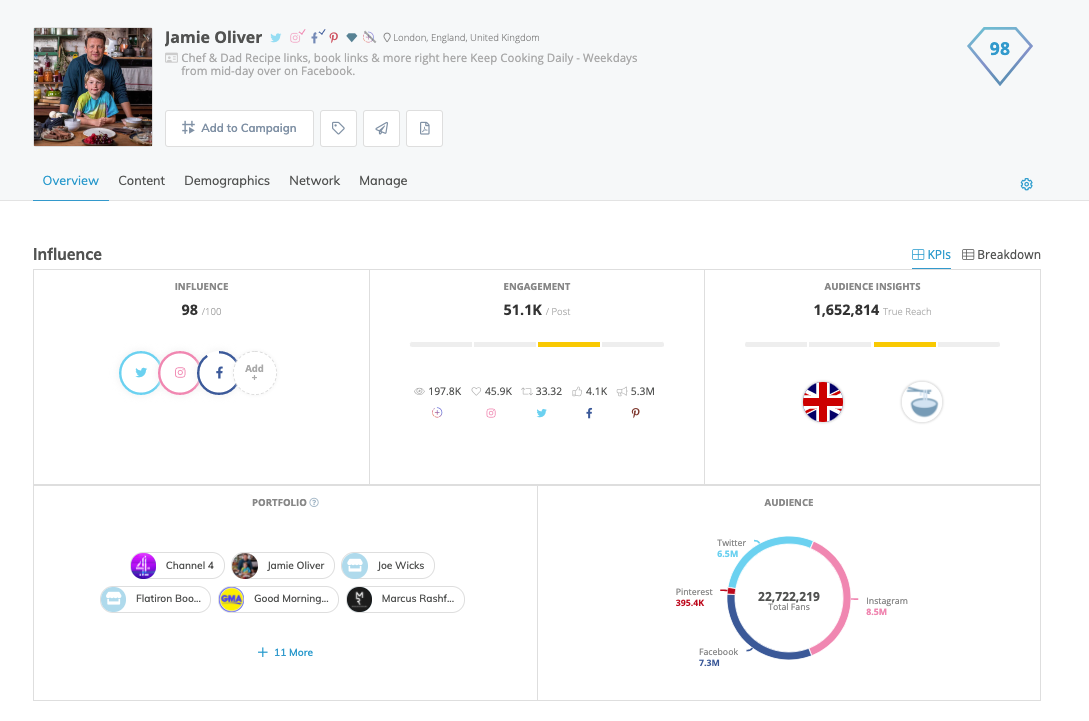Click the United Kingdom flag icon
This screenshot has height=721, width=1089.
tap(823, 402)
